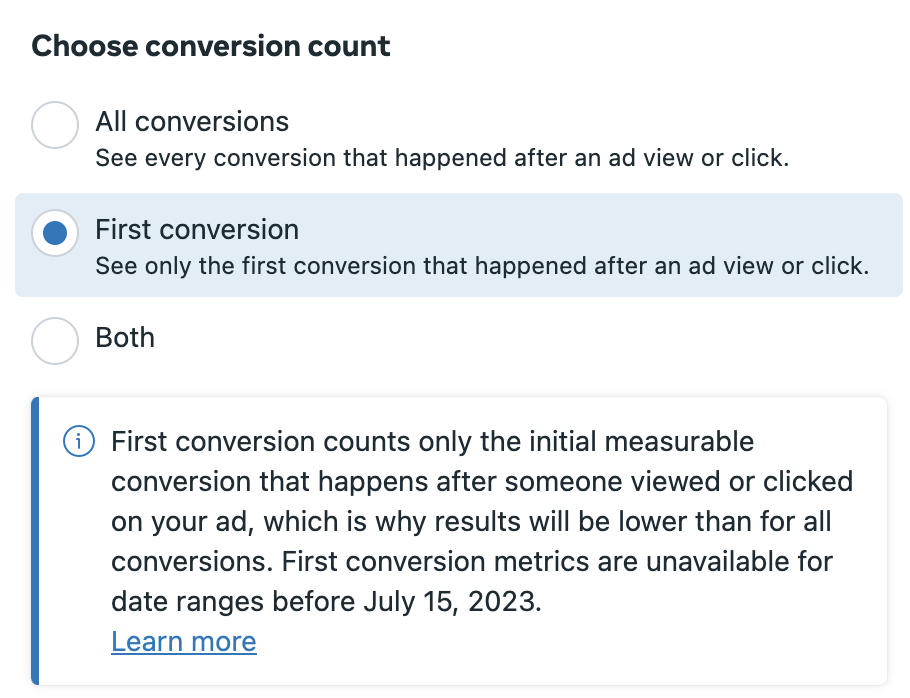Click the info circle icon in notice
This screenshot has height=698, width=910.
coord(79,442)
